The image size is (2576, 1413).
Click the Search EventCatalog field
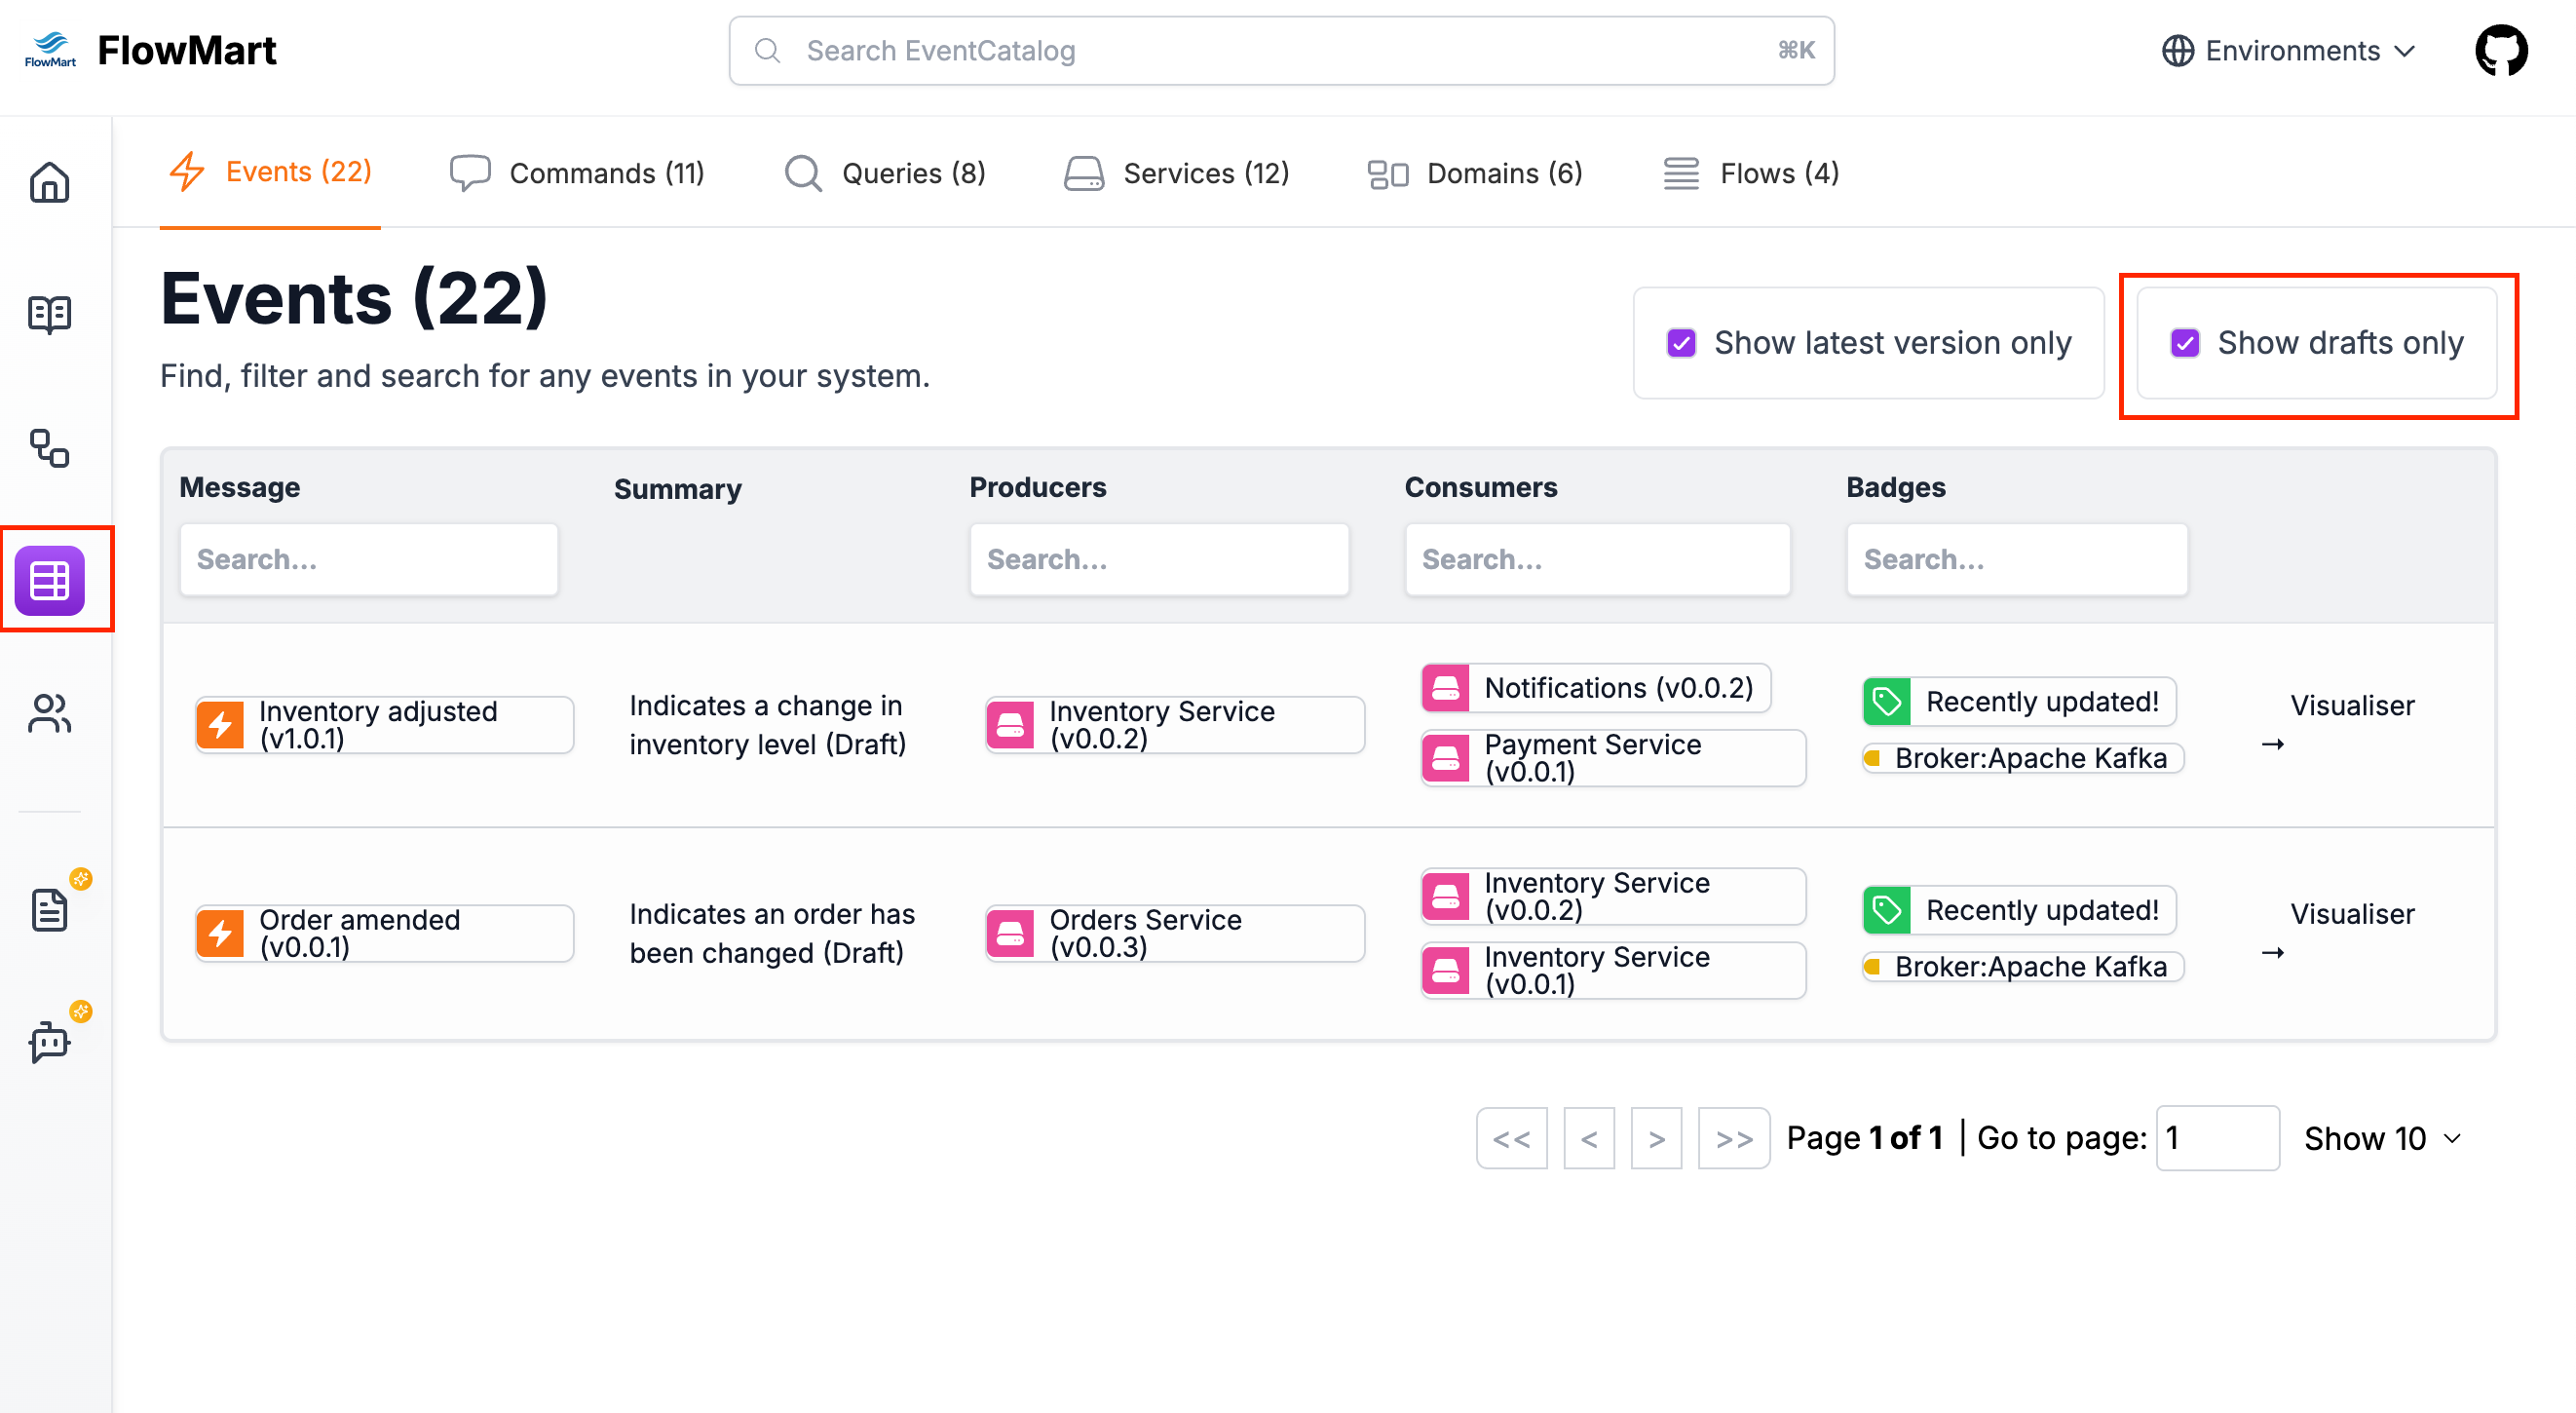[x=1280, y=50]
